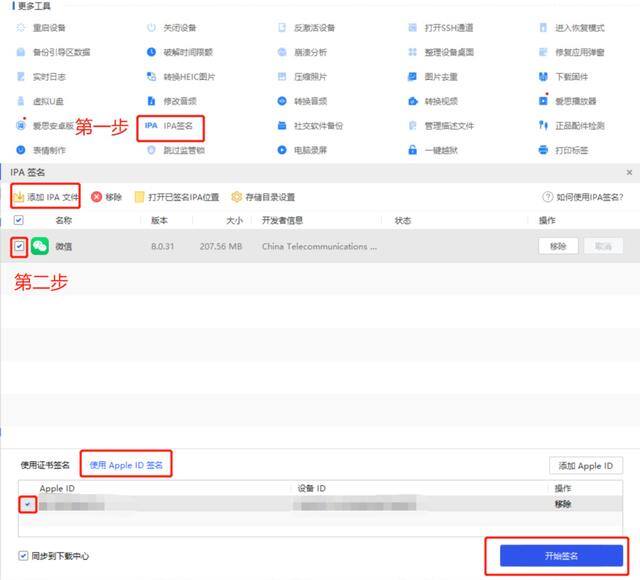The height and width of the screenshot is (580, 640).
Task: Click the 开始签名 button
Action: pyautogui.click(x=561, y=556)
